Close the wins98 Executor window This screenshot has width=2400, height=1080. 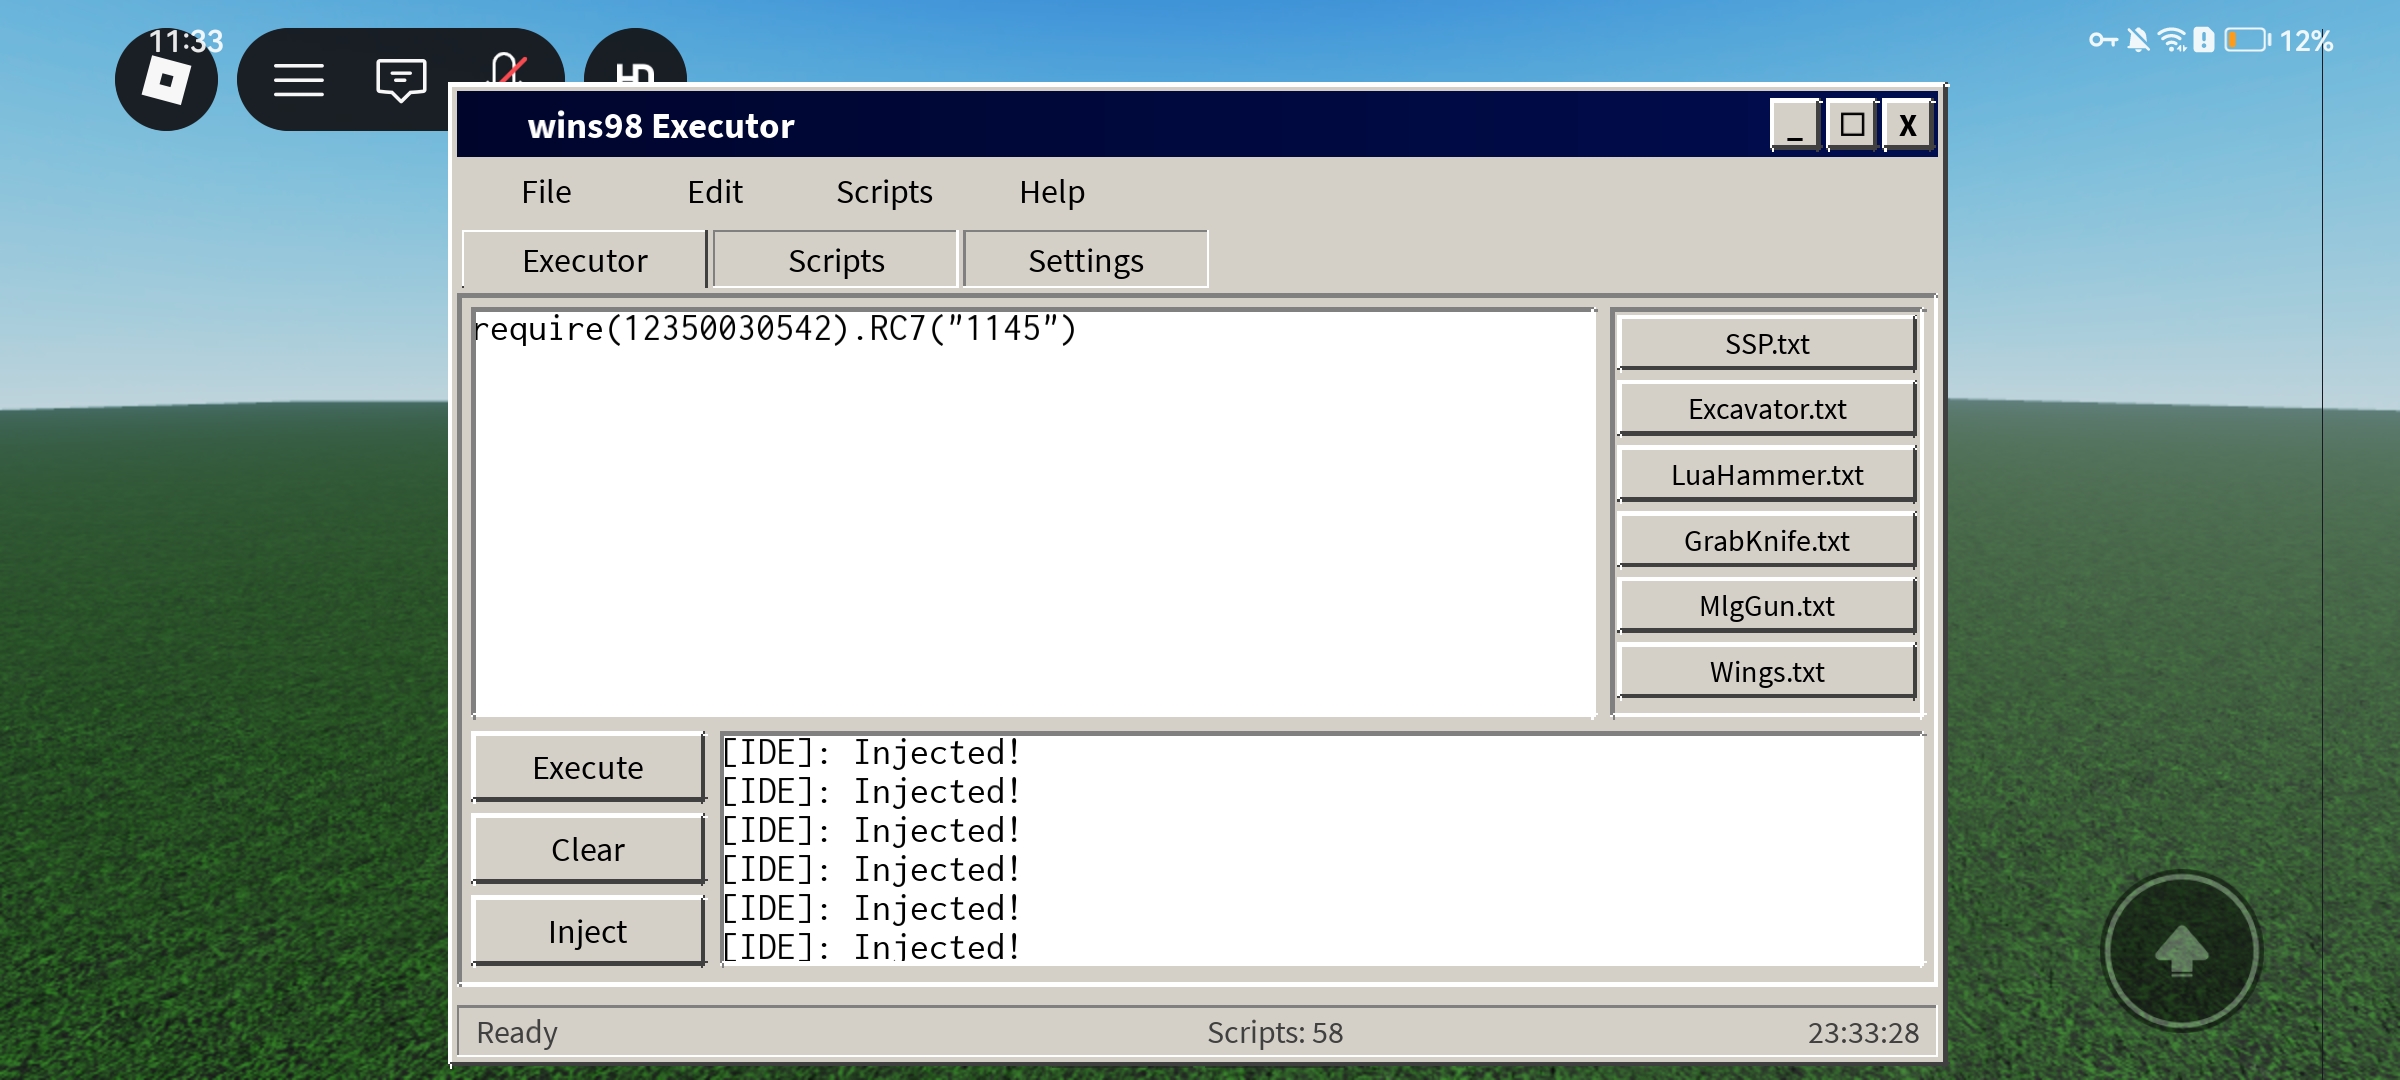(x=1908, y=125)
